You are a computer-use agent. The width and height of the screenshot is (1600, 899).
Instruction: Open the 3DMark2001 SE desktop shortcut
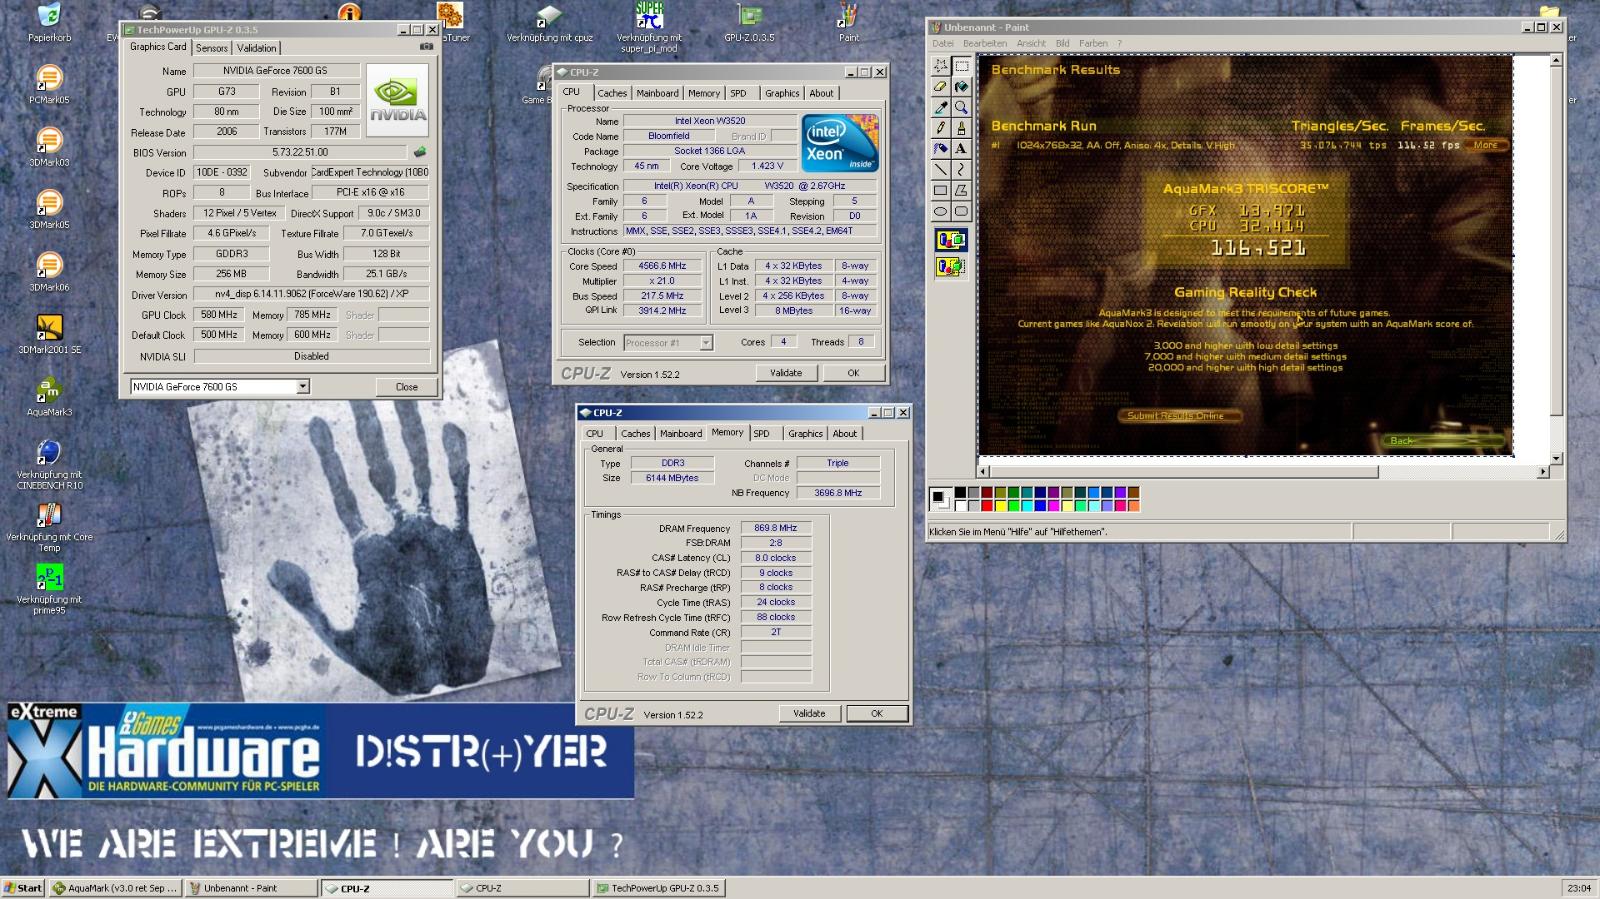coord(49,334)
